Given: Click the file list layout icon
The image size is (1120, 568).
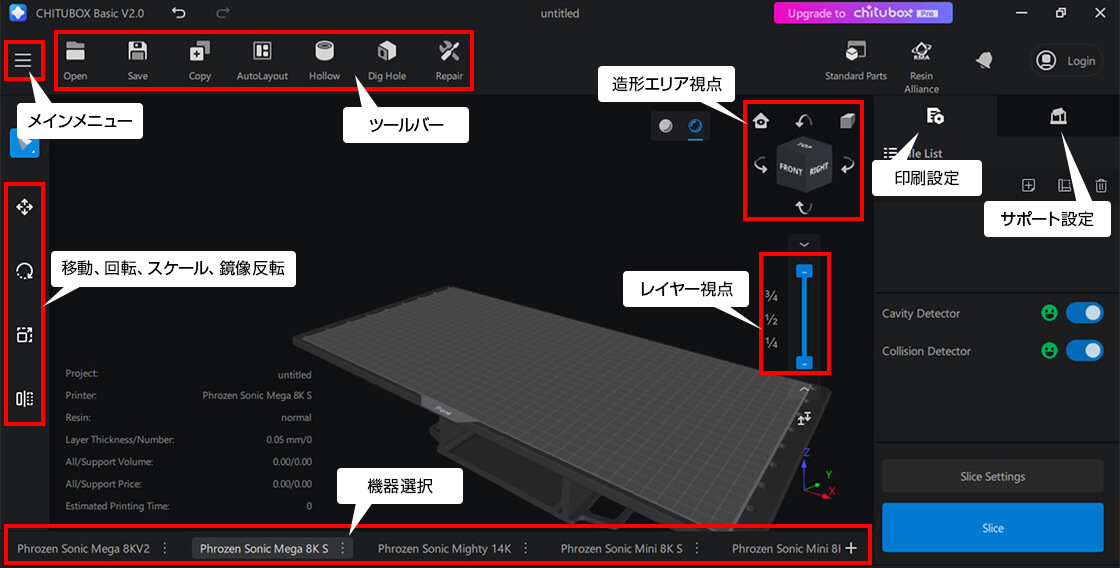Looking at the screenshot, I should 1064,185.
